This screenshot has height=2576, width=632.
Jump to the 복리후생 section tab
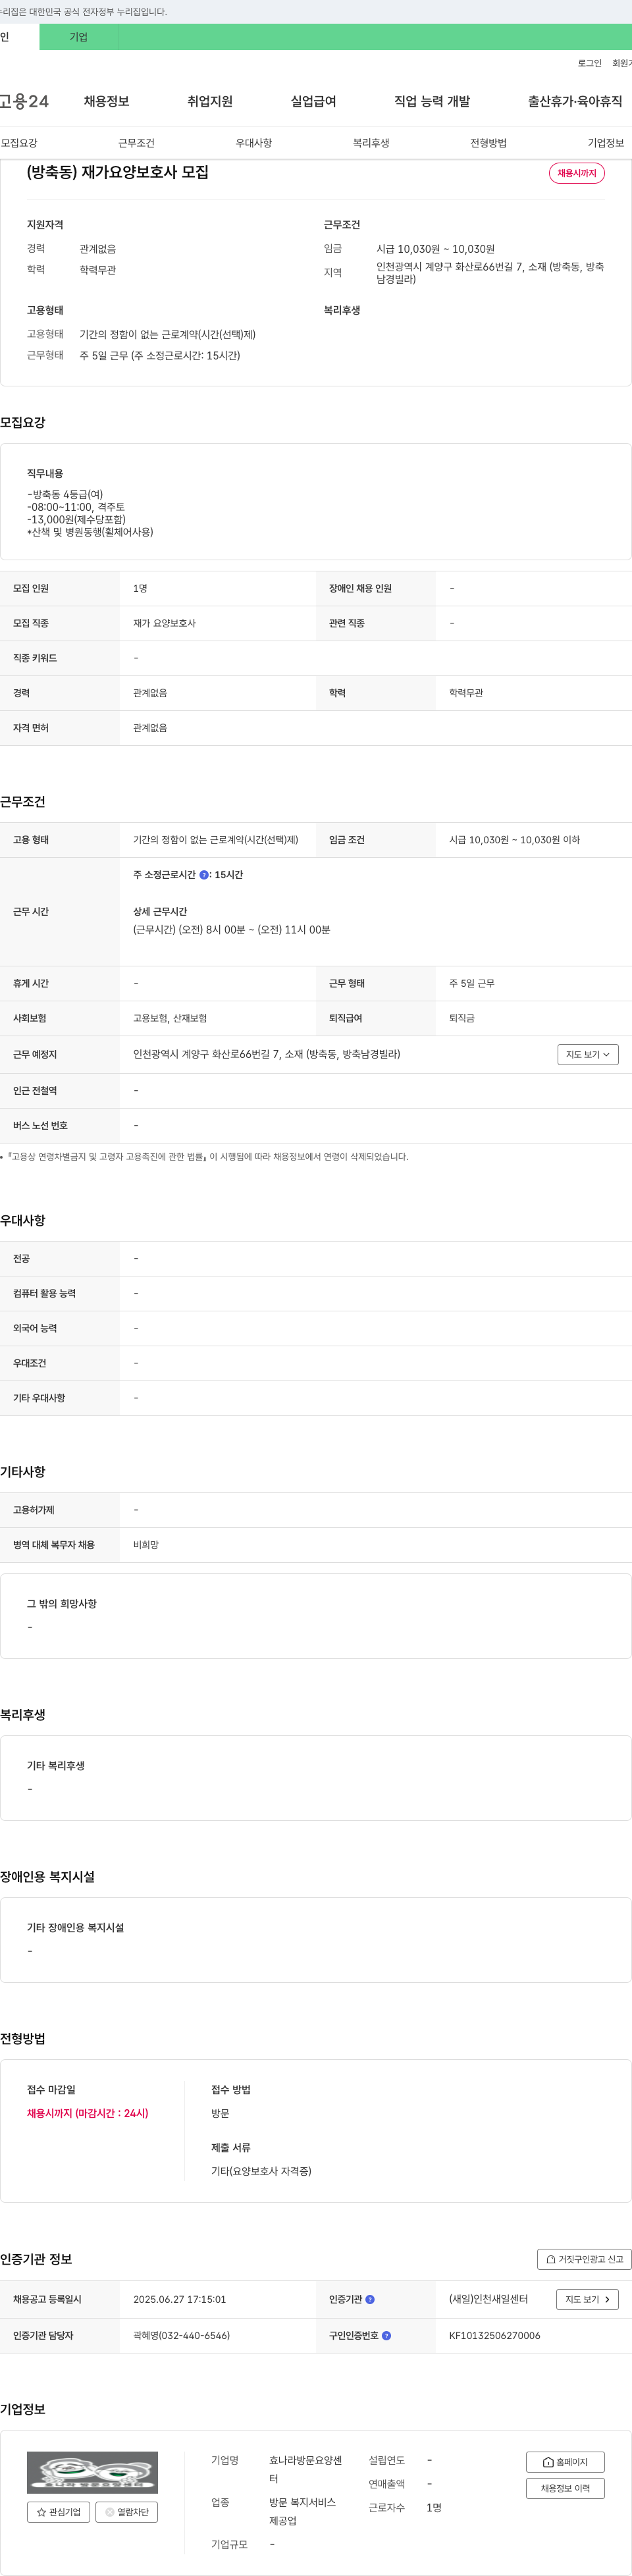[x=371, y=143]
